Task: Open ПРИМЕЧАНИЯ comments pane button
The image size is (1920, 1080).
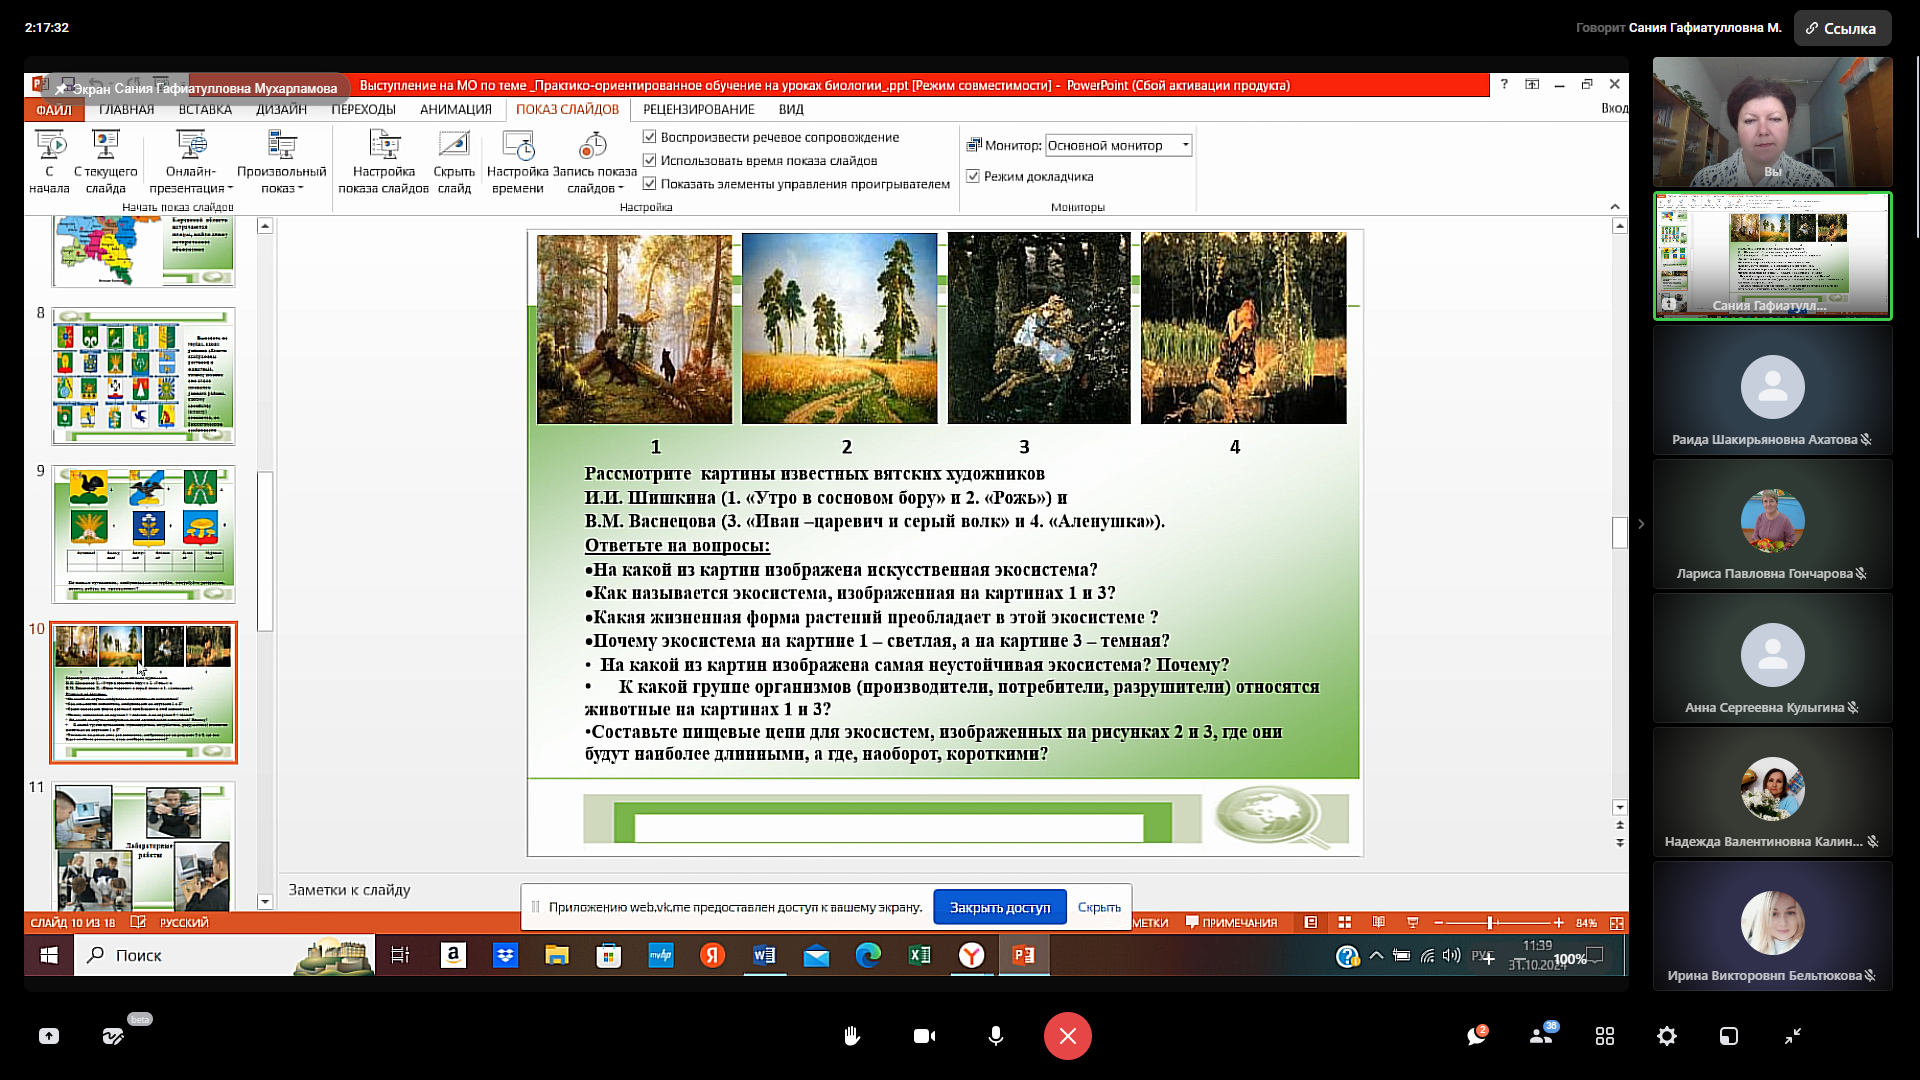Action: point(1231,923)
